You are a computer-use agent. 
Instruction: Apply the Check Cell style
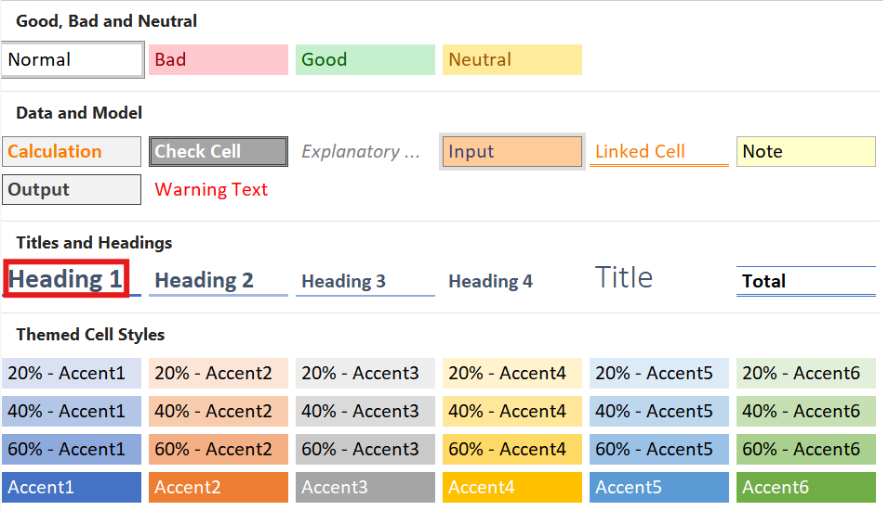coord(218,152)
